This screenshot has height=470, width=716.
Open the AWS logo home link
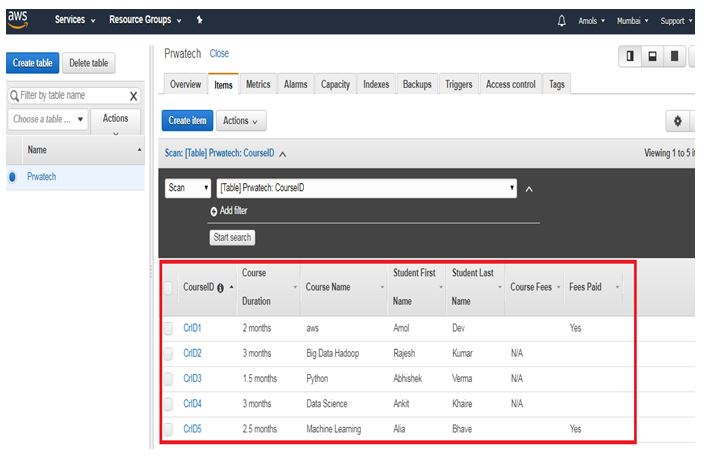pos(18,20)
